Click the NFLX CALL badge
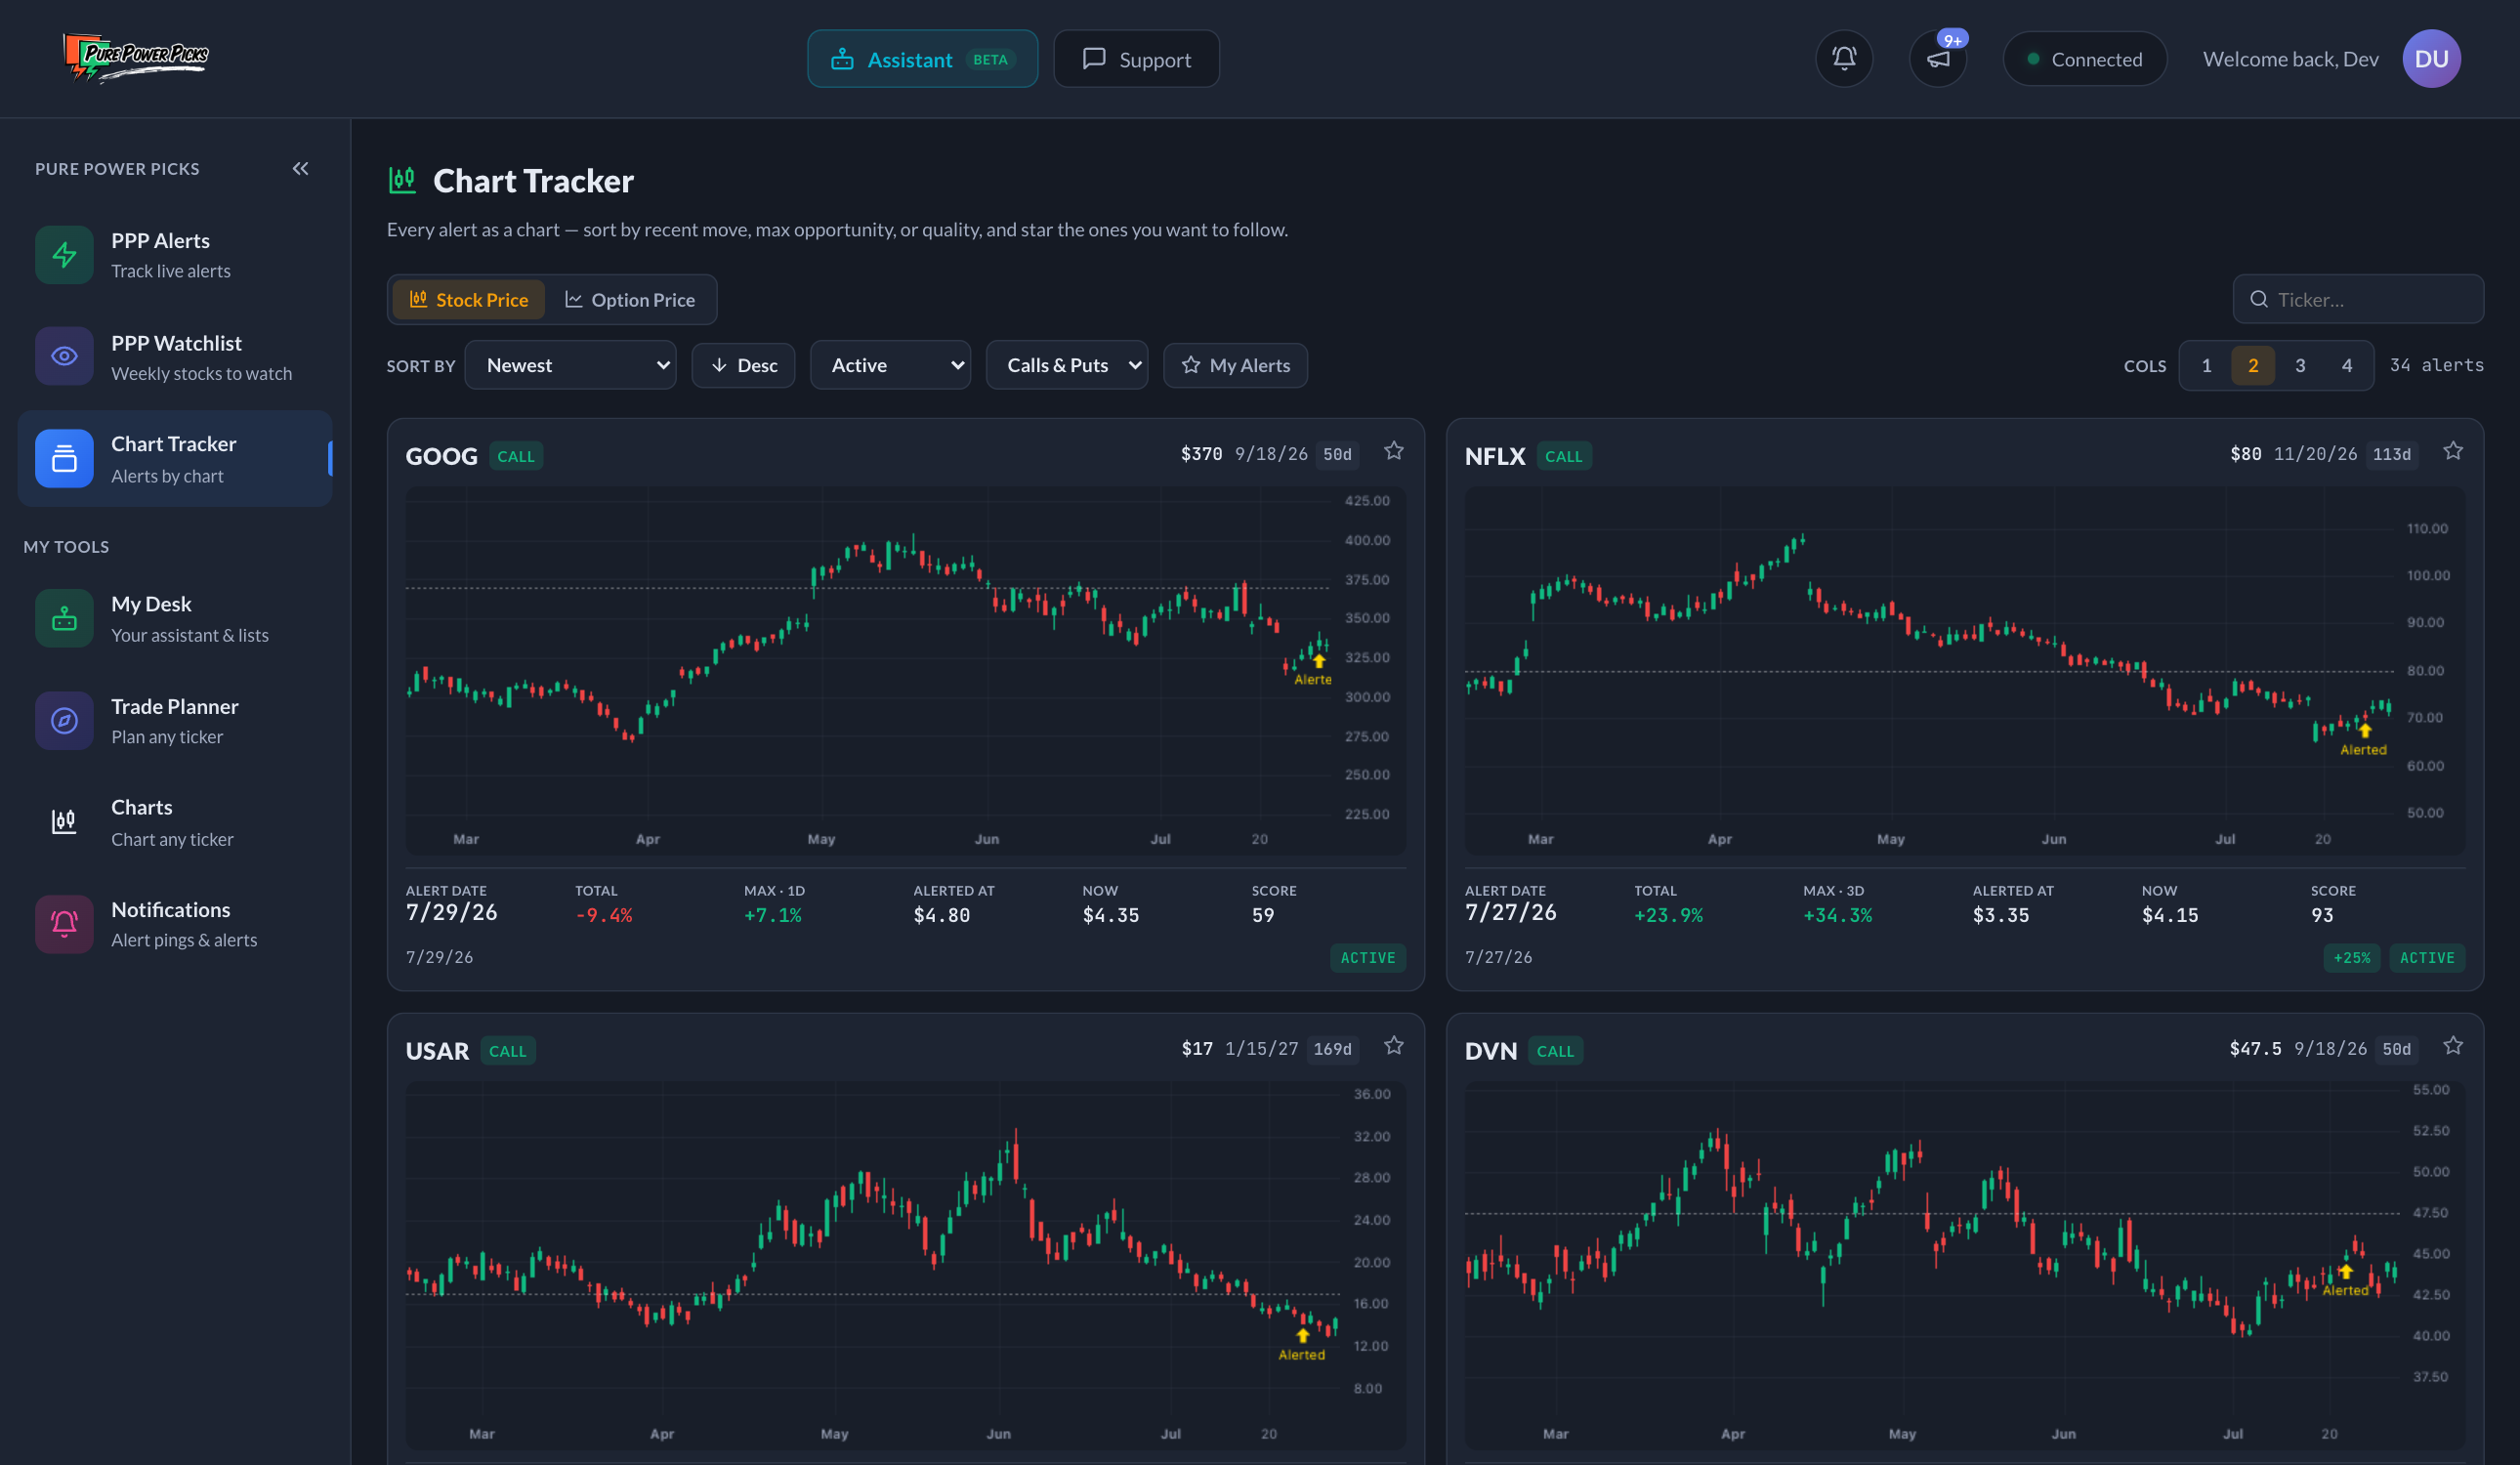Screen dimensions: 2520x1465 pos(1563,456)
